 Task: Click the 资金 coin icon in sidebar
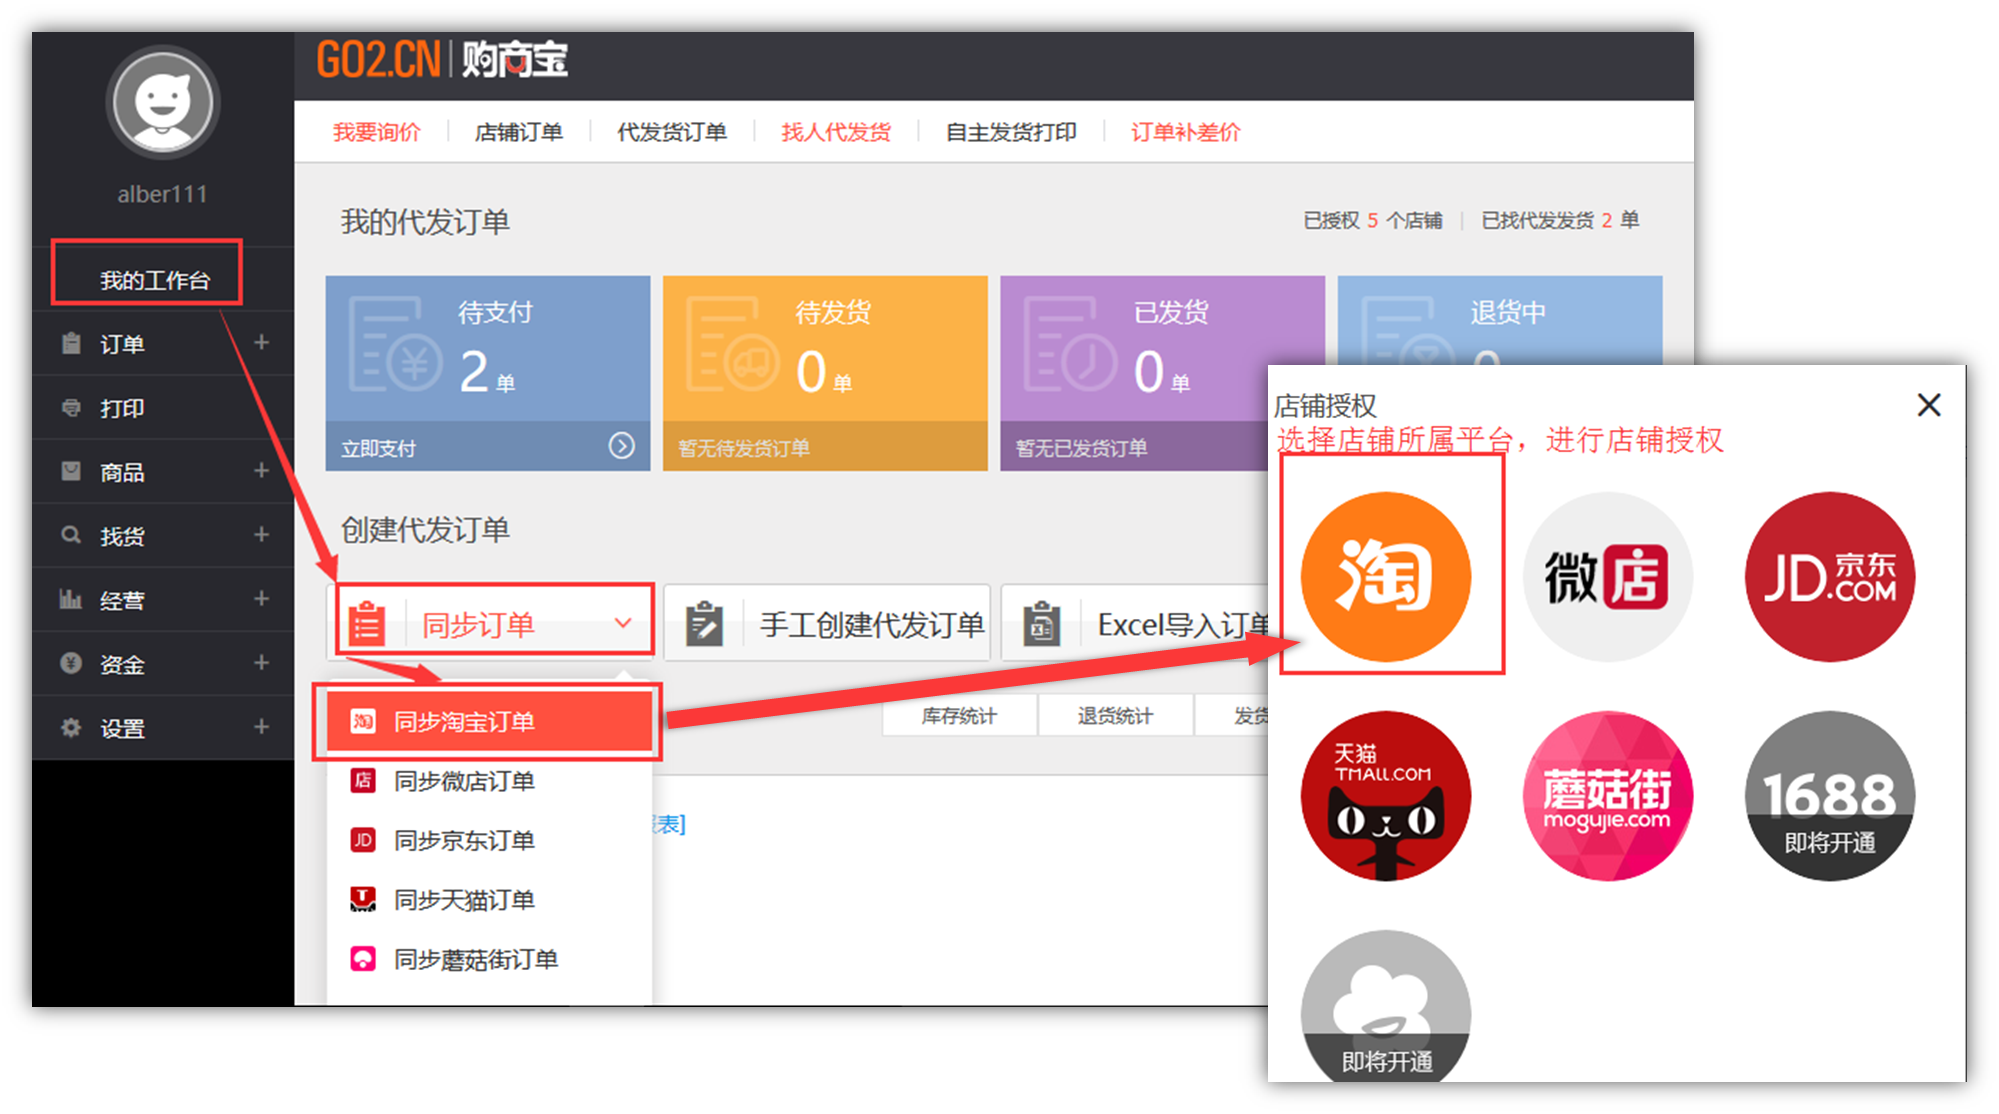tap(71, 663)
